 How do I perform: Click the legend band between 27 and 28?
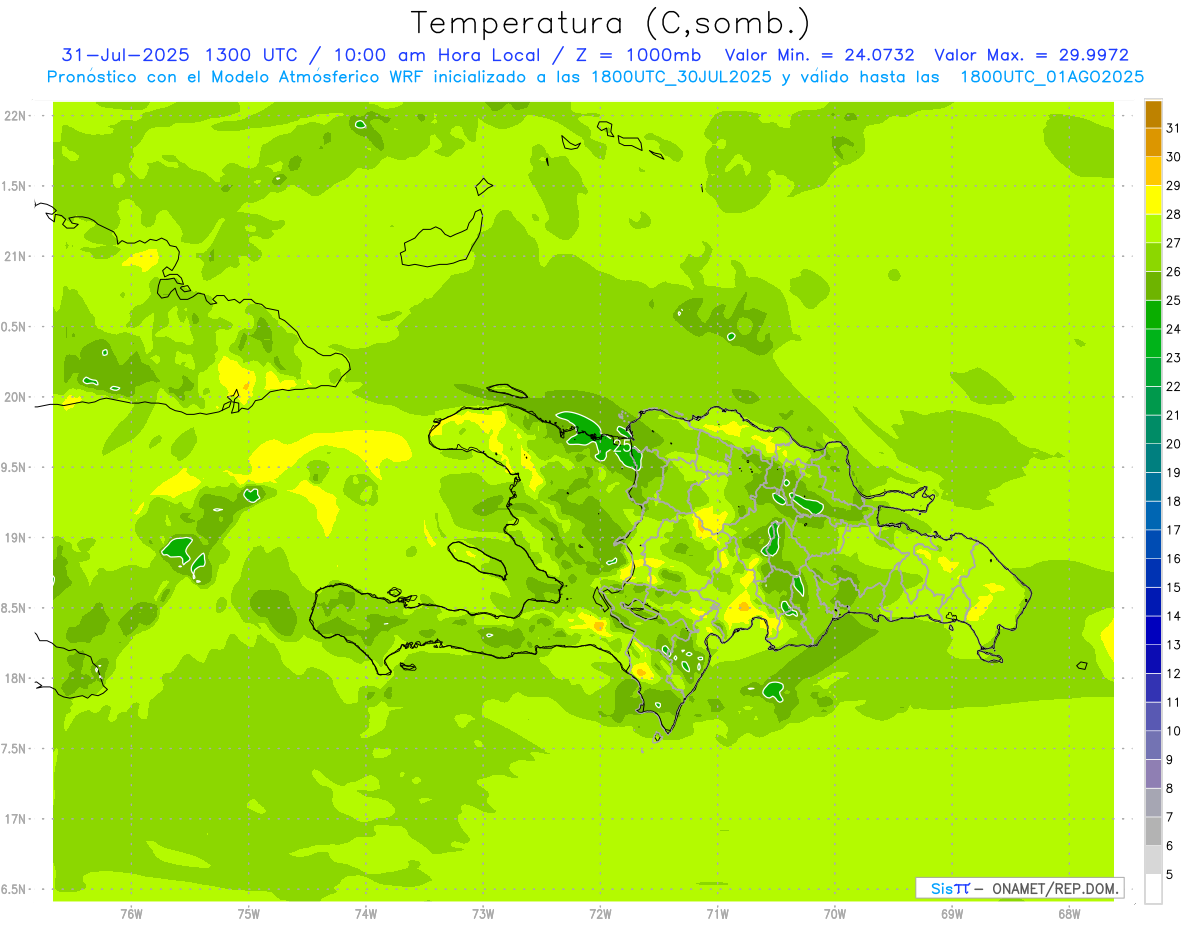1153,229
